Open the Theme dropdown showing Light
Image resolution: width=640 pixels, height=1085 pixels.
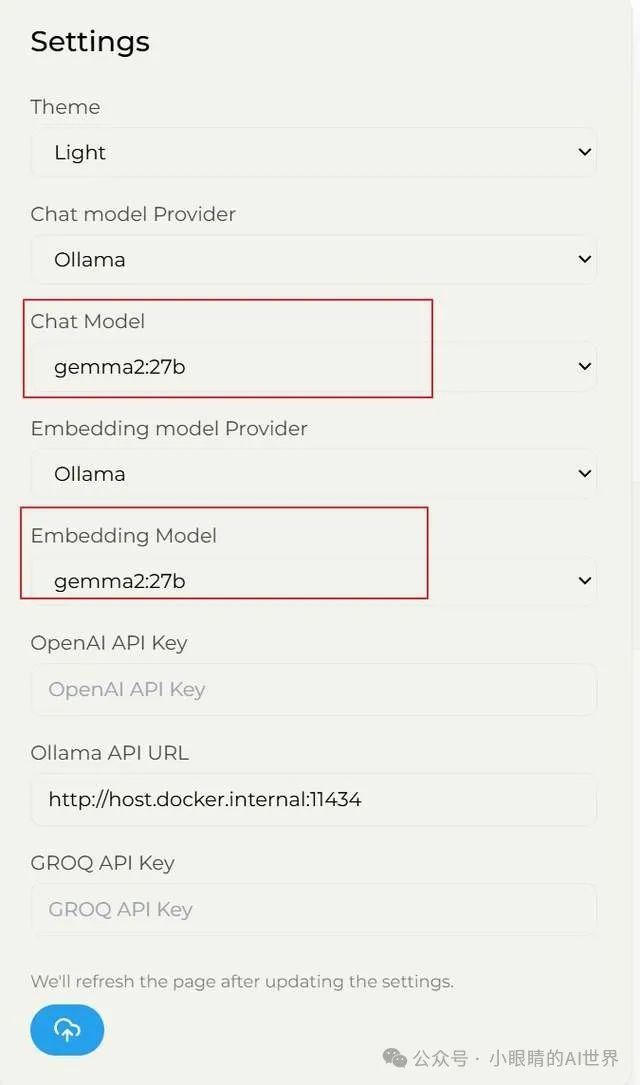click(x=314, y=151)
